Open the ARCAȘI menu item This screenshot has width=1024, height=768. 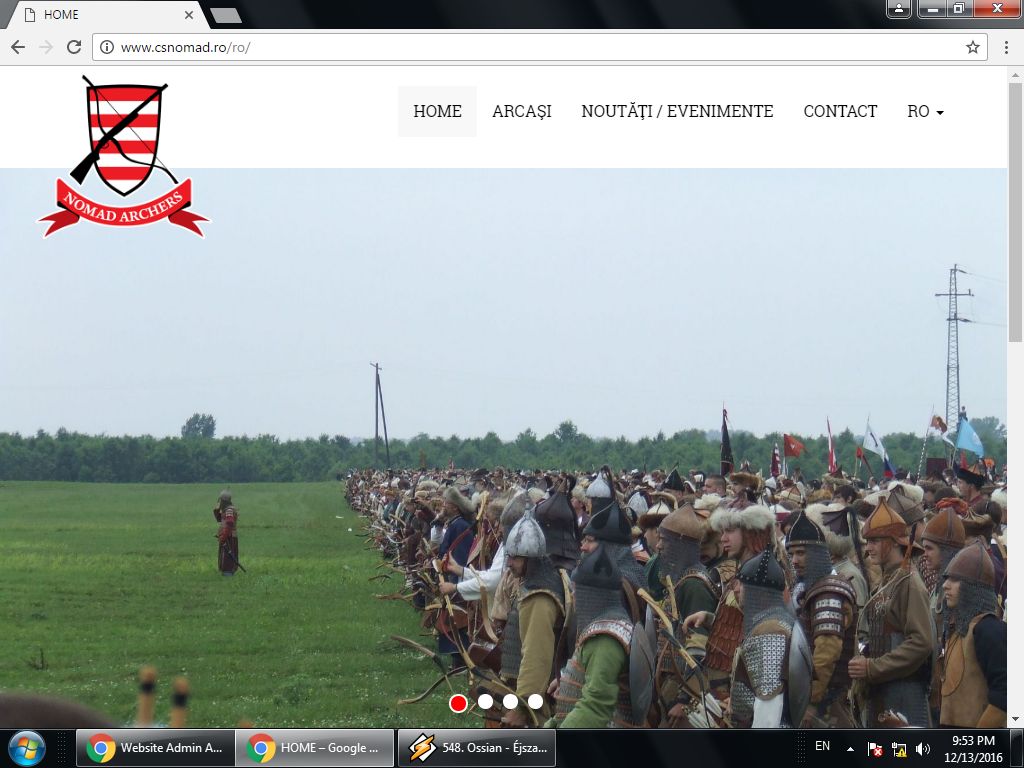pos(522,111)
